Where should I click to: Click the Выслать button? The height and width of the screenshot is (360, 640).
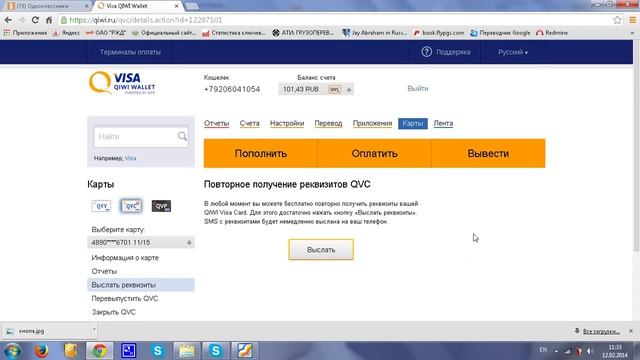click(x=321, y=249)
